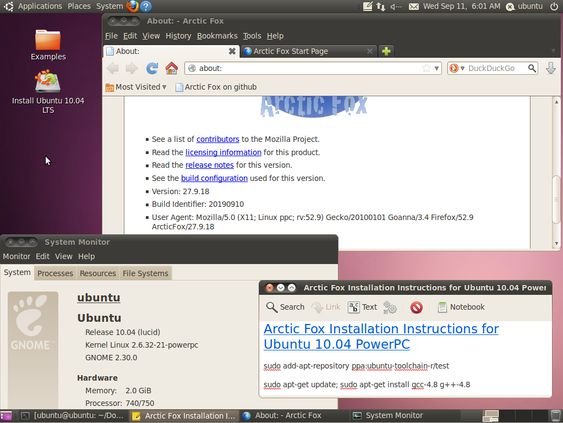
Task: Switch to Arctic Fox Start Page tab
Action: tap(309, 51)
